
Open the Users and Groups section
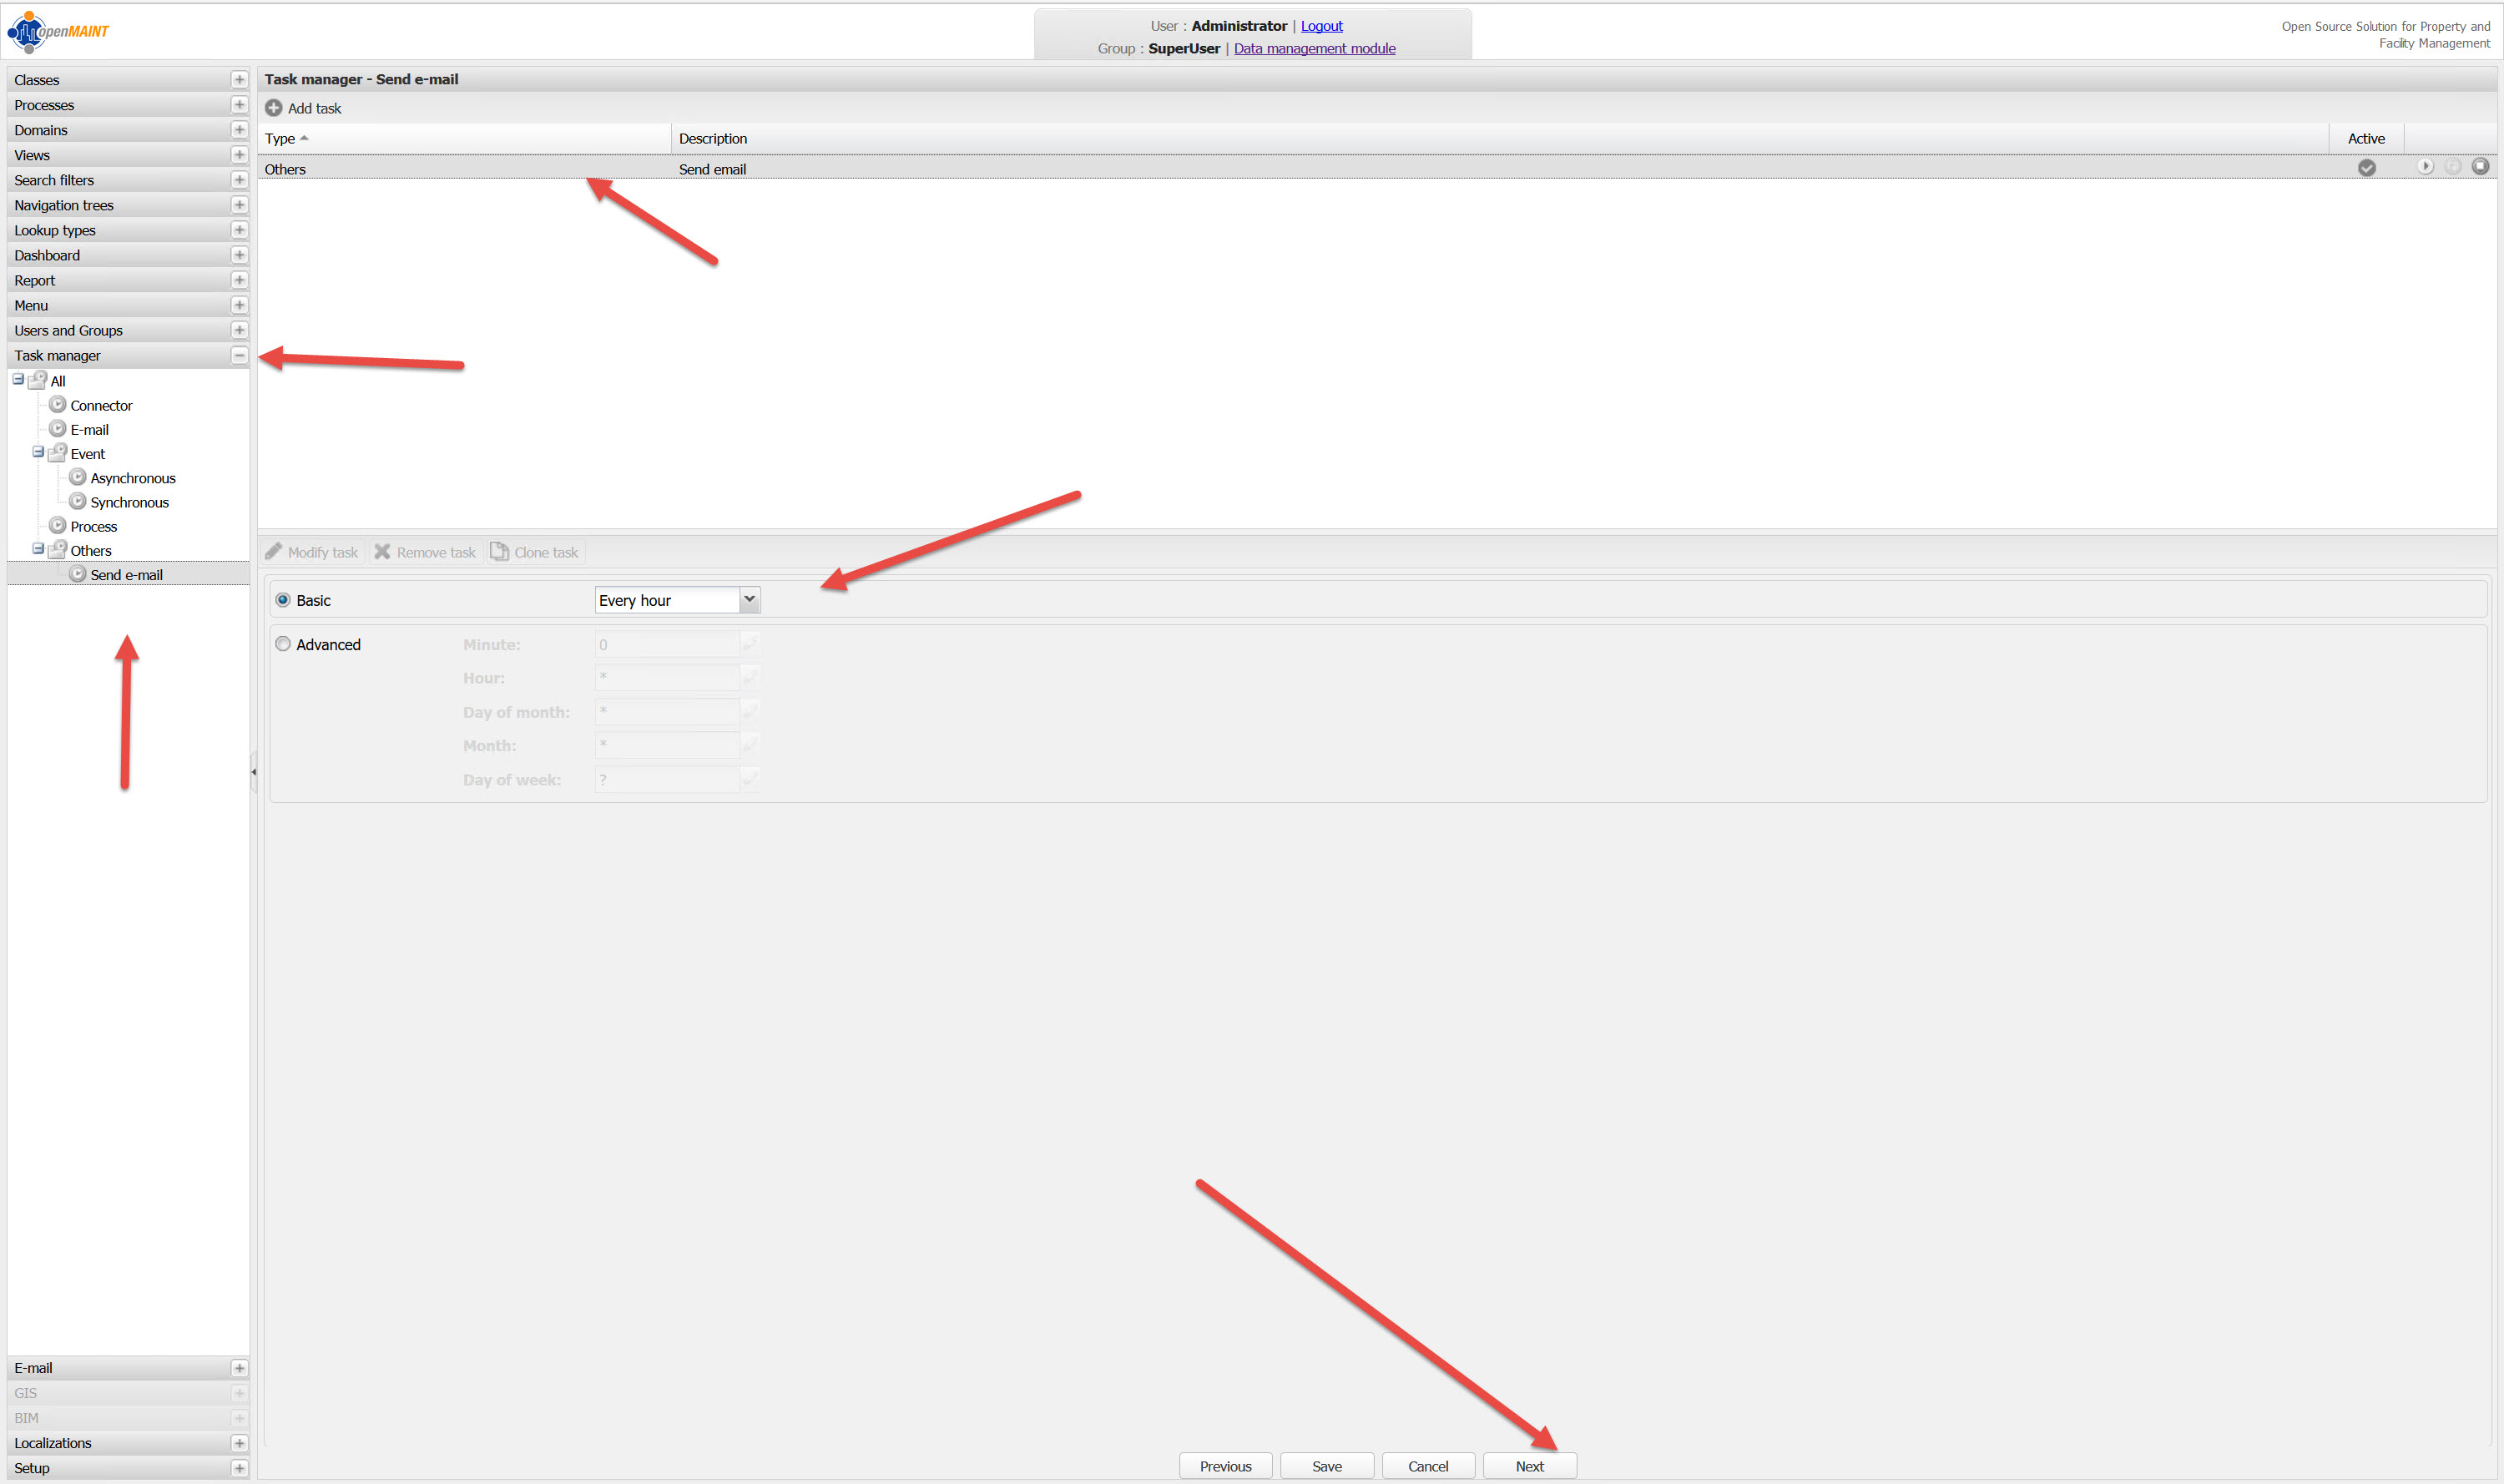click(68, 331)
